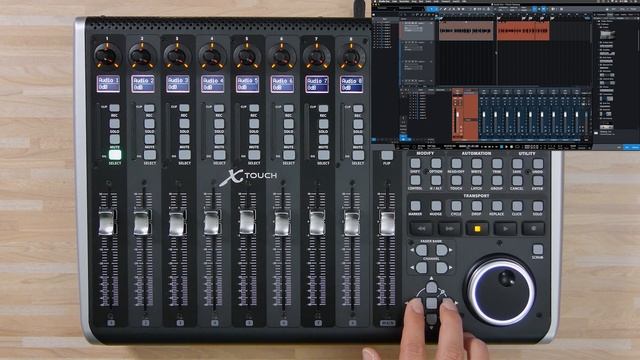Viewport: 640px width, 360px height.
Task: Click the Enter utility button
Action: coord(538,180)
